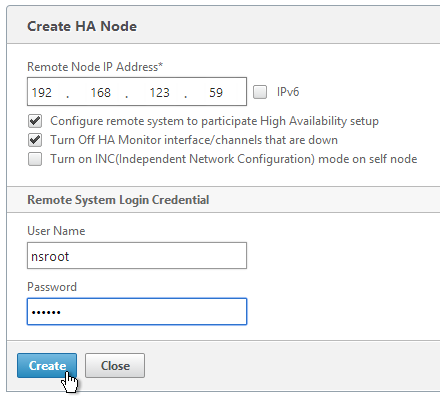Focus the Password input field
The image size is (440, 404).
tap(137, 312)
